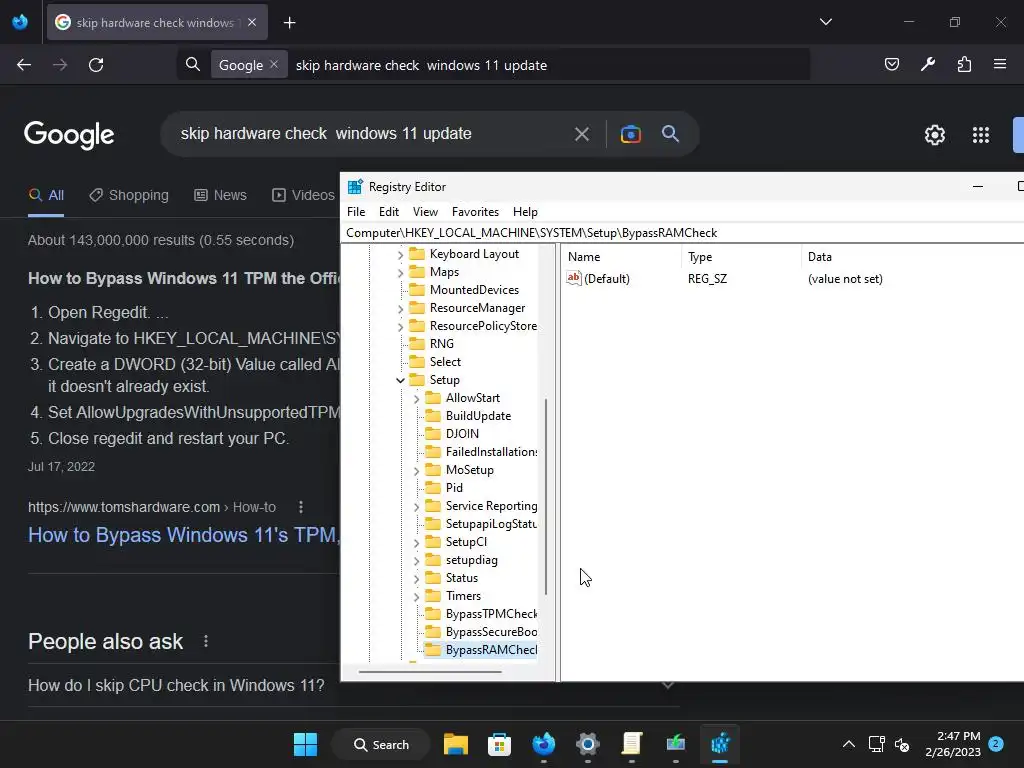Expand the SetupCl subkey
The height and width of the screenshot is (768, 1024).
417,542
